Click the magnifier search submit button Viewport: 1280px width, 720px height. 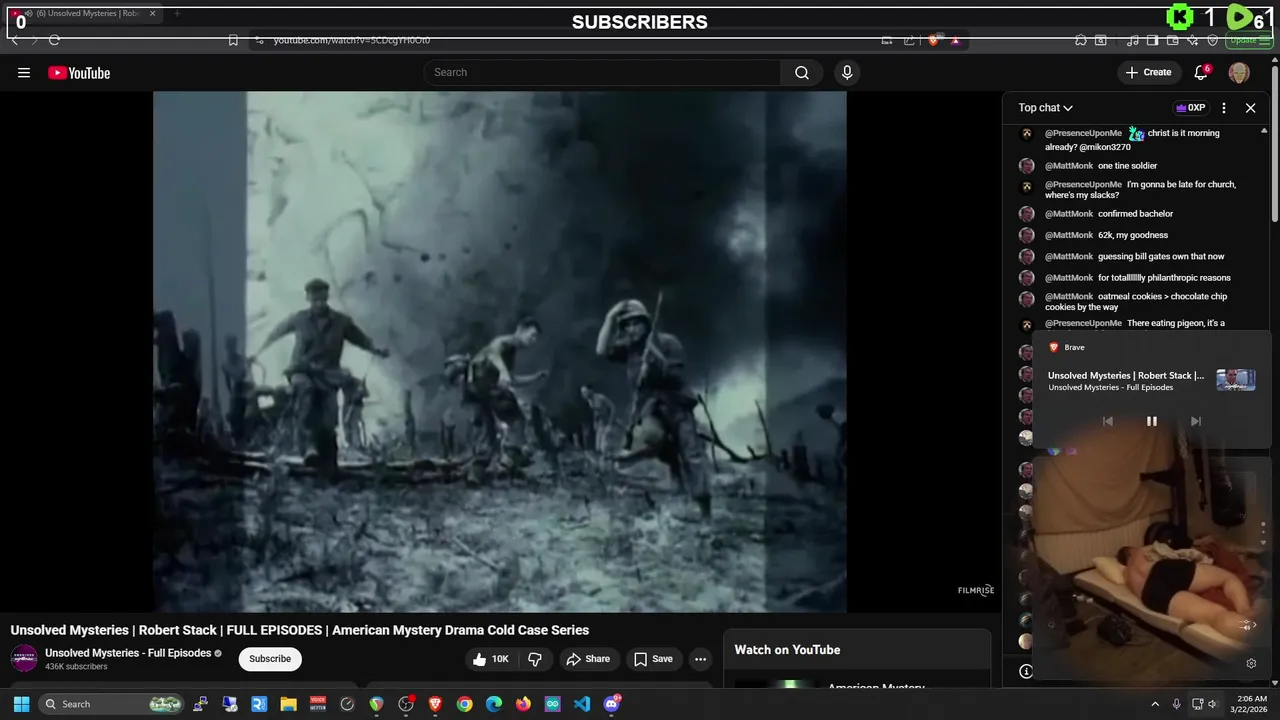(x=802, y=72)
